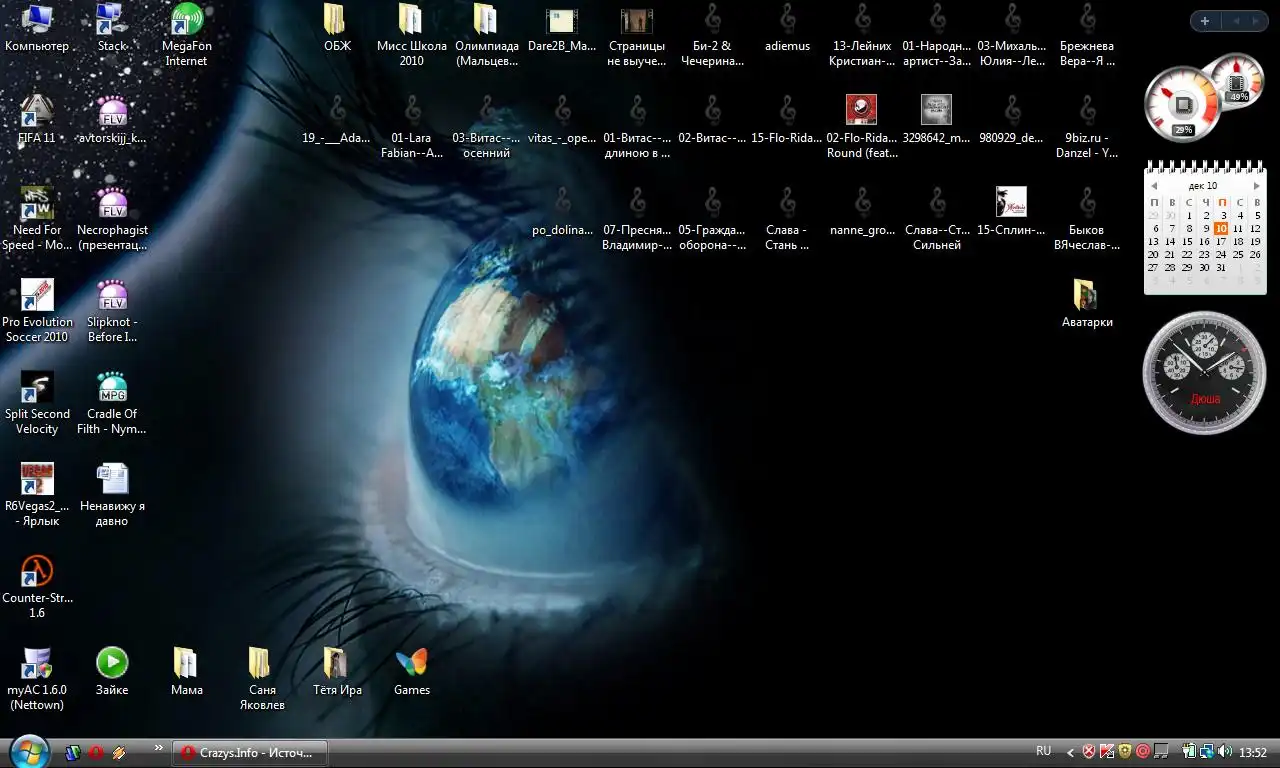Screen dimensions: 1280x768
Task: Open the MegaFon Internet shortcut
Action: (187, 20)
